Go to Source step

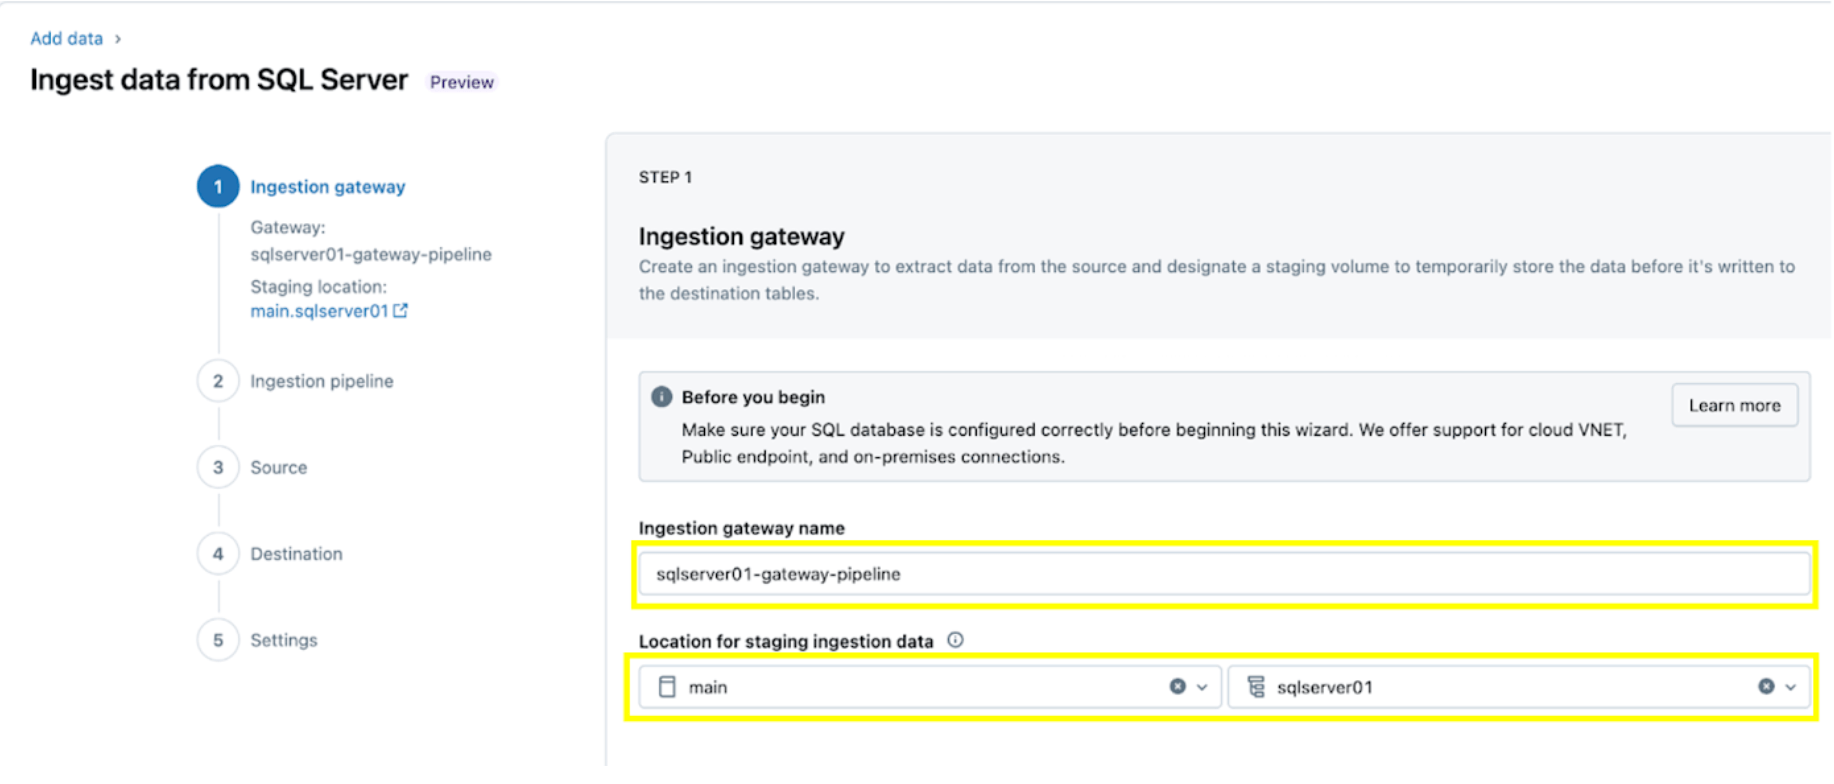click(278, 467)
